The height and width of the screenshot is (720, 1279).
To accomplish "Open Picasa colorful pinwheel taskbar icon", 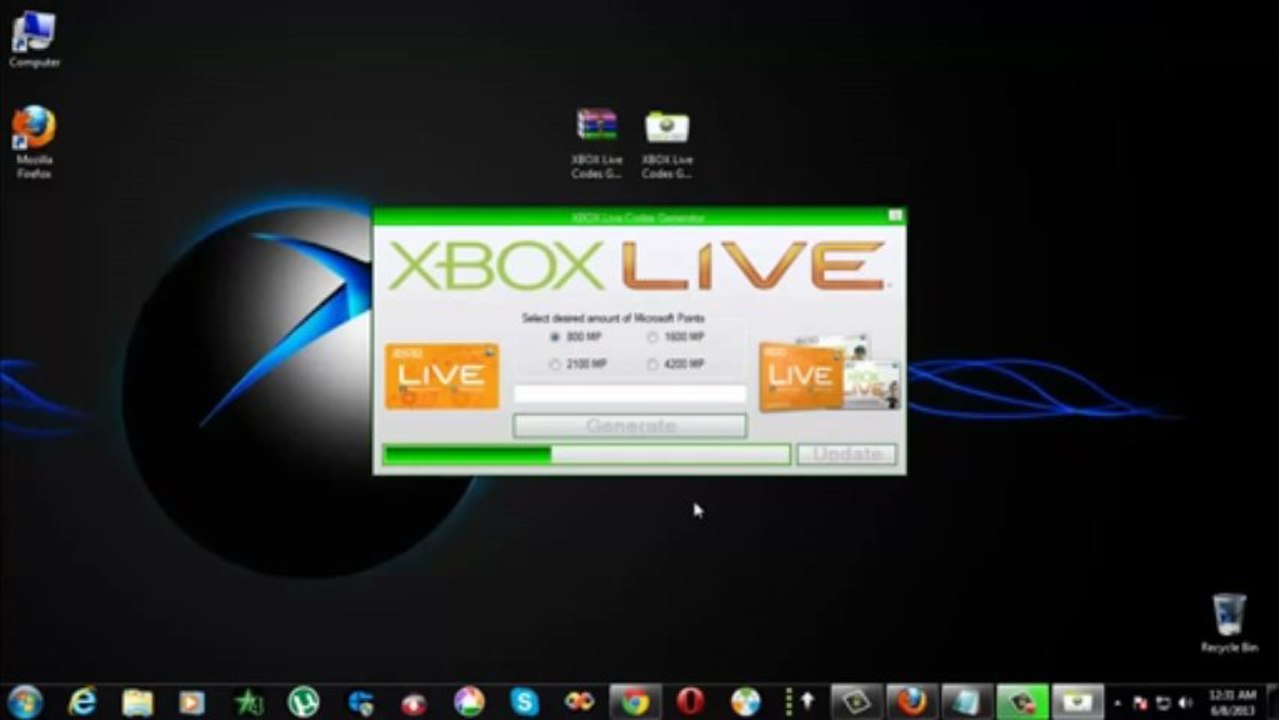I will (469, 702).
